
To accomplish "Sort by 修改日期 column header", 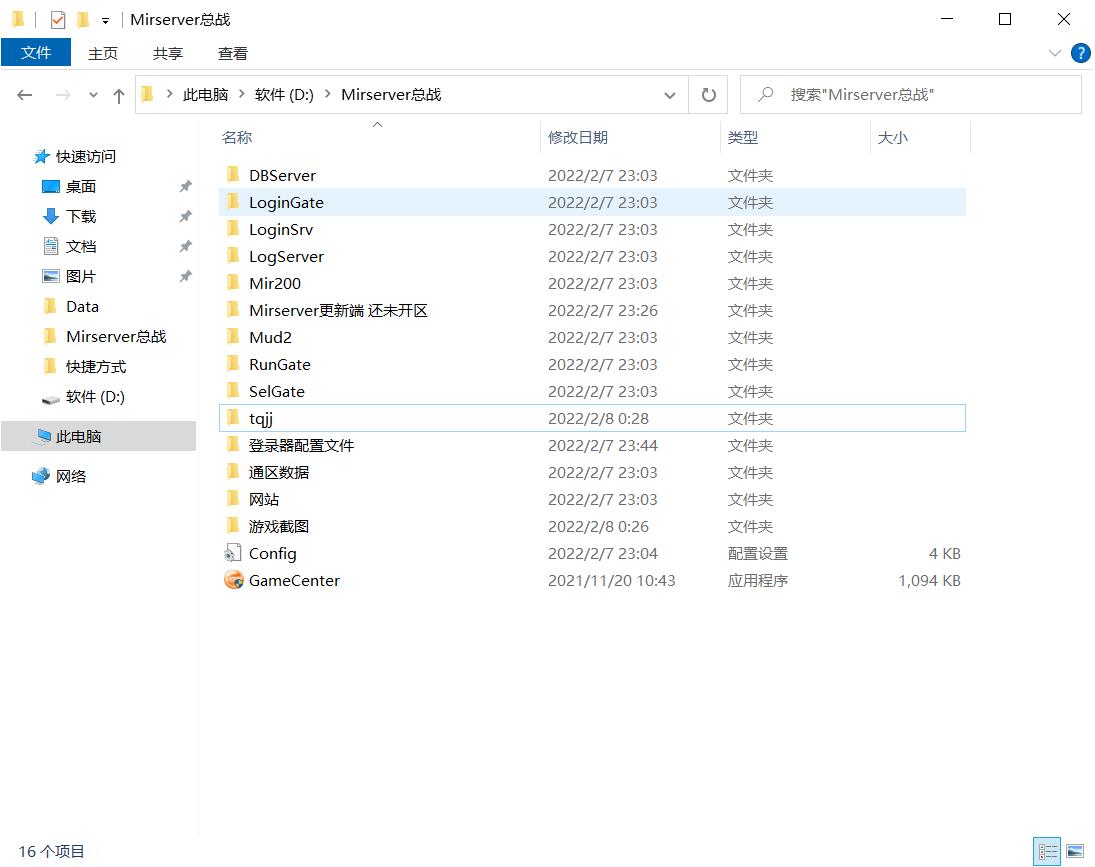I will pyautogui.click(x=578, y=137).
